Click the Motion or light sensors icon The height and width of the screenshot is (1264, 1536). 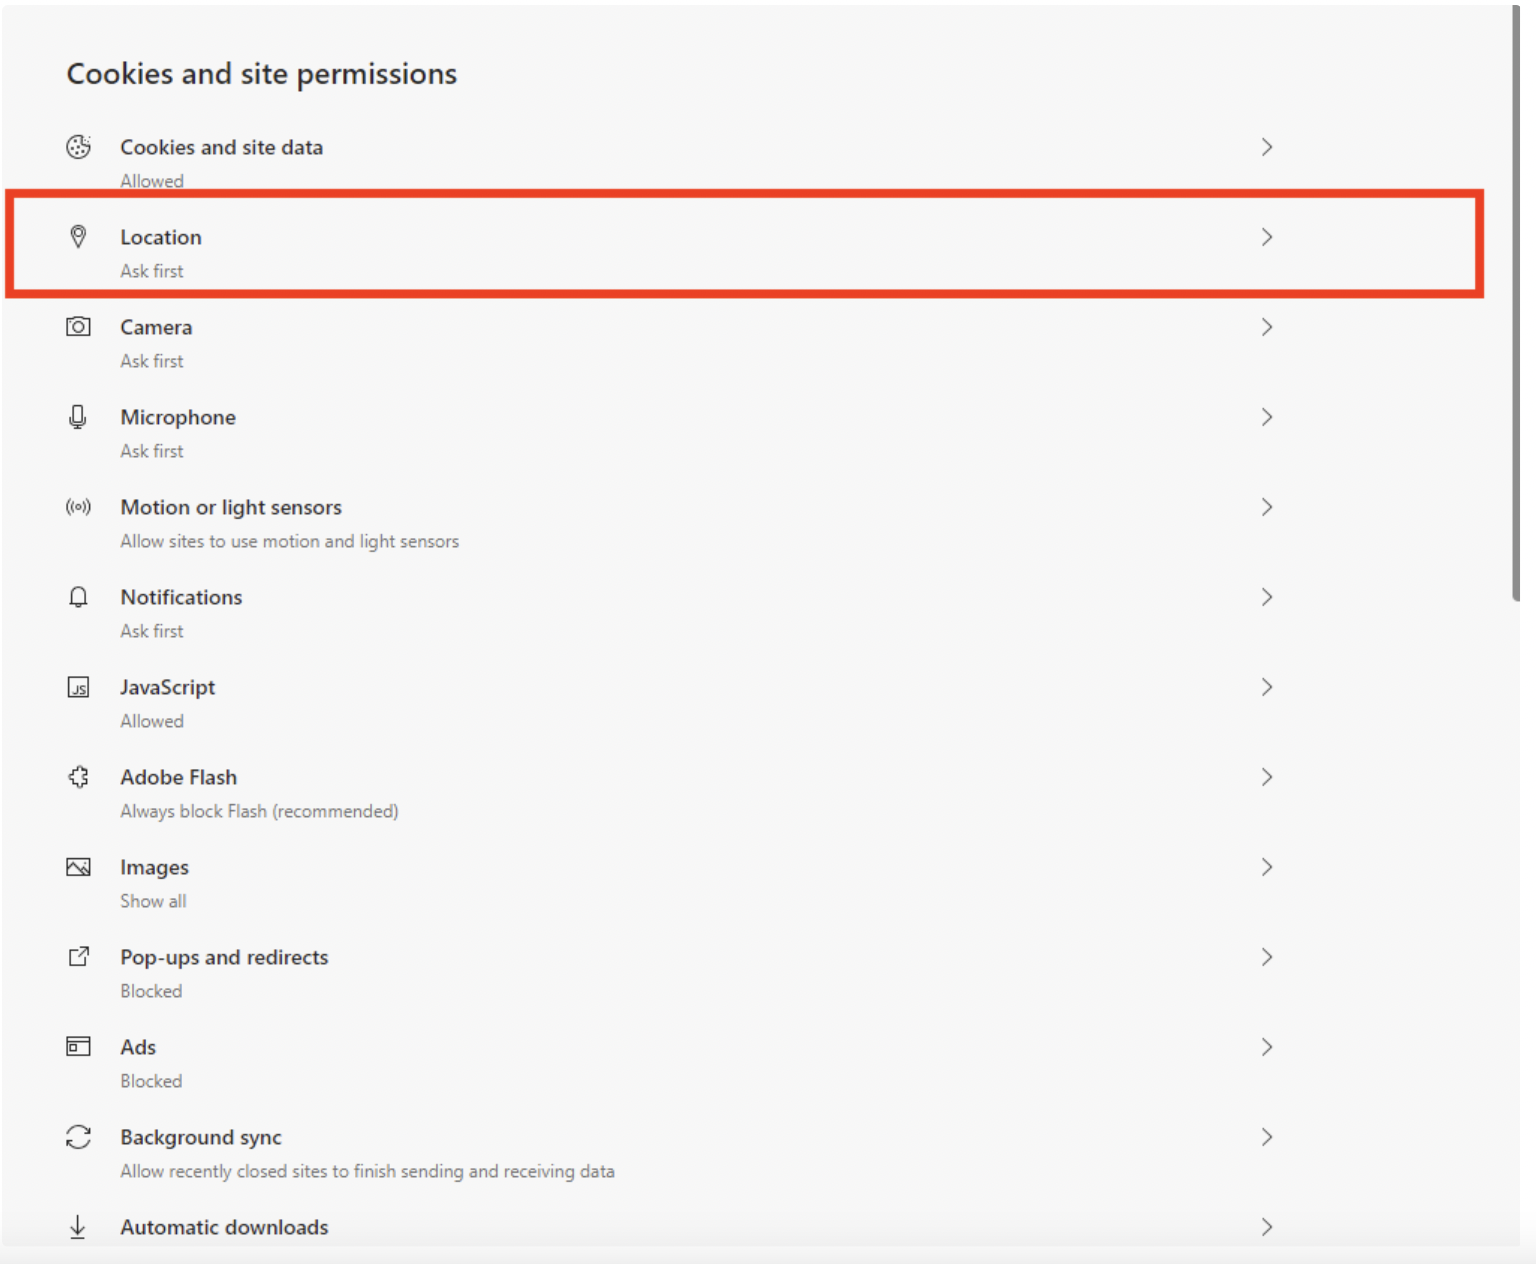click(x=78, y=507)
